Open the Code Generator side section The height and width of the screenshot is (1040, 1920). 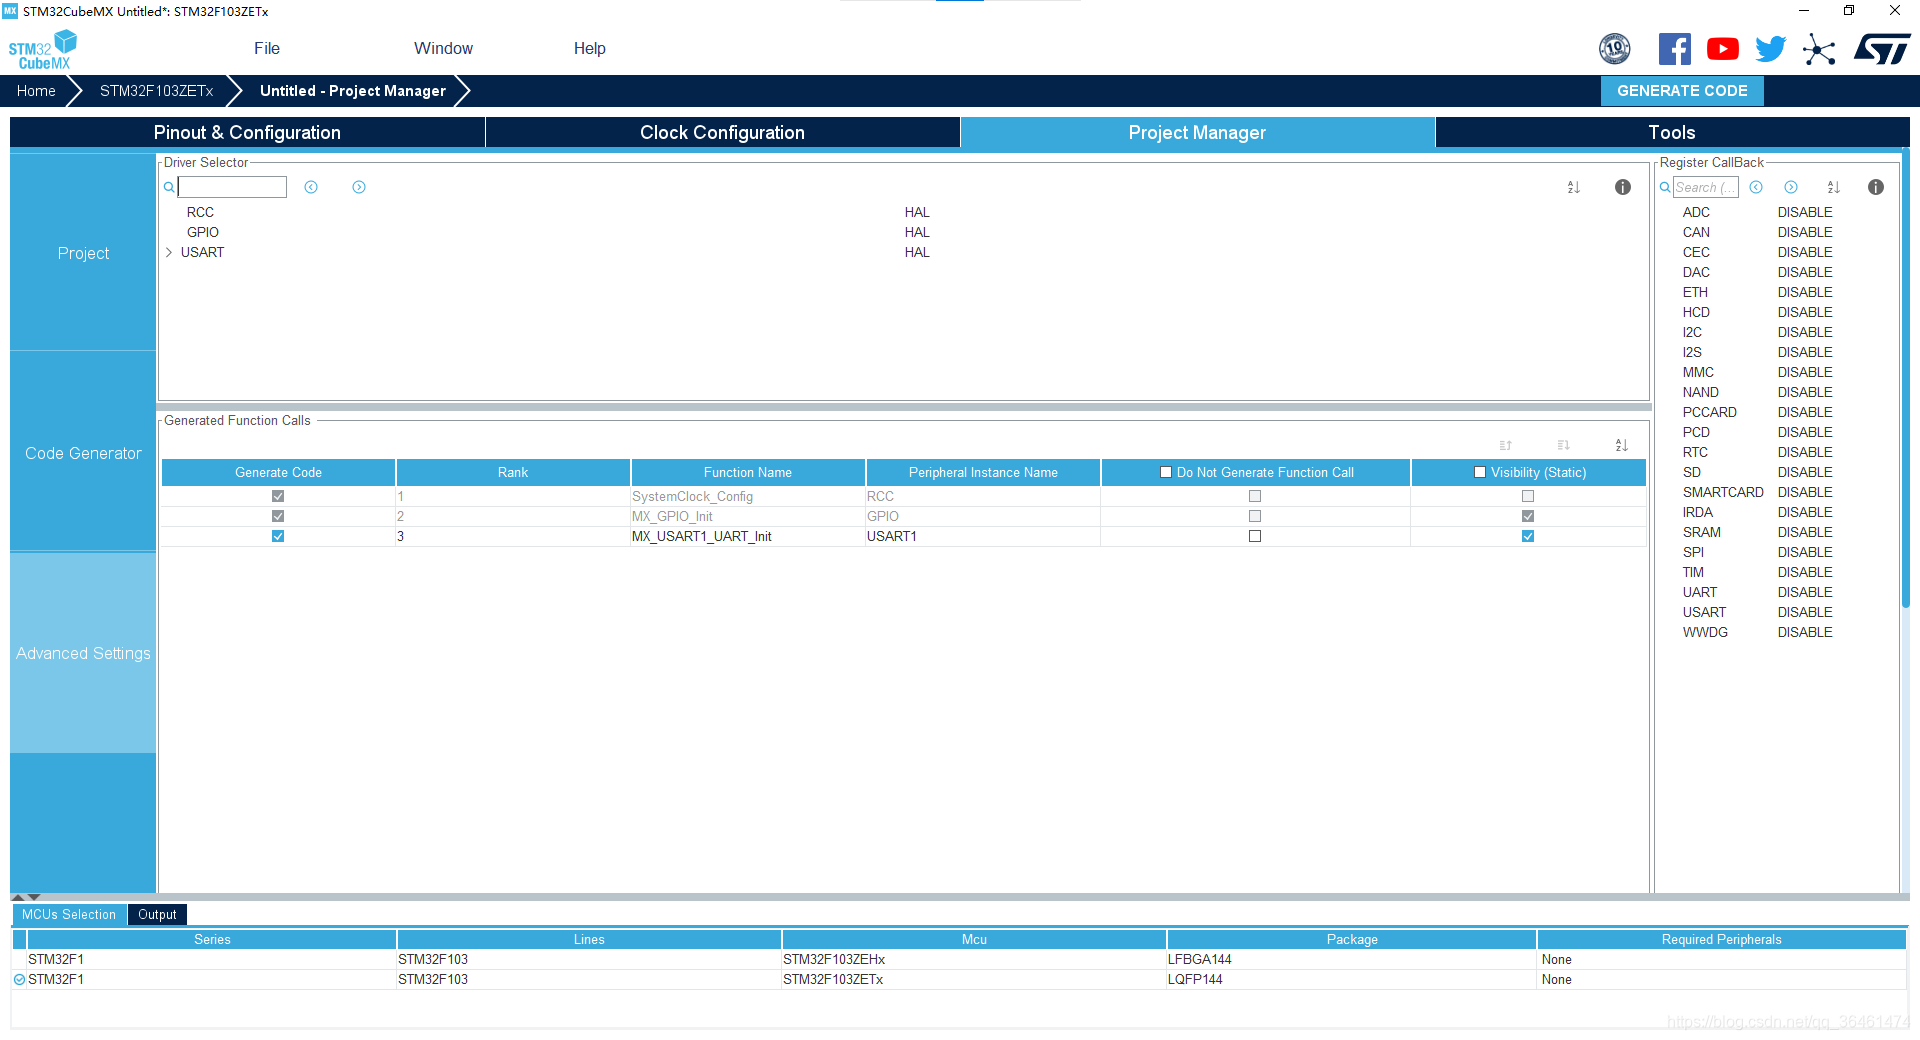tap(83, 453)
